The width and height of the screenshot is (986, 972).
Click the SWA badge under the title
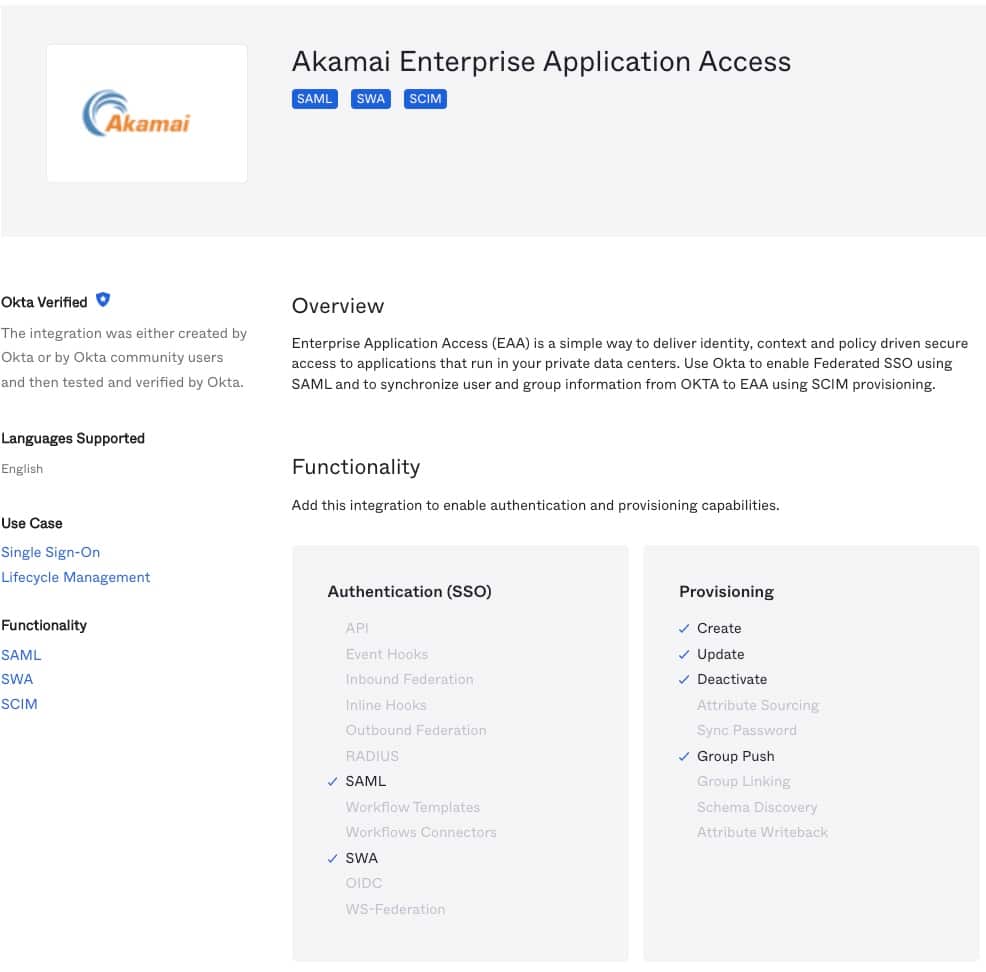[x=370, y=99]
